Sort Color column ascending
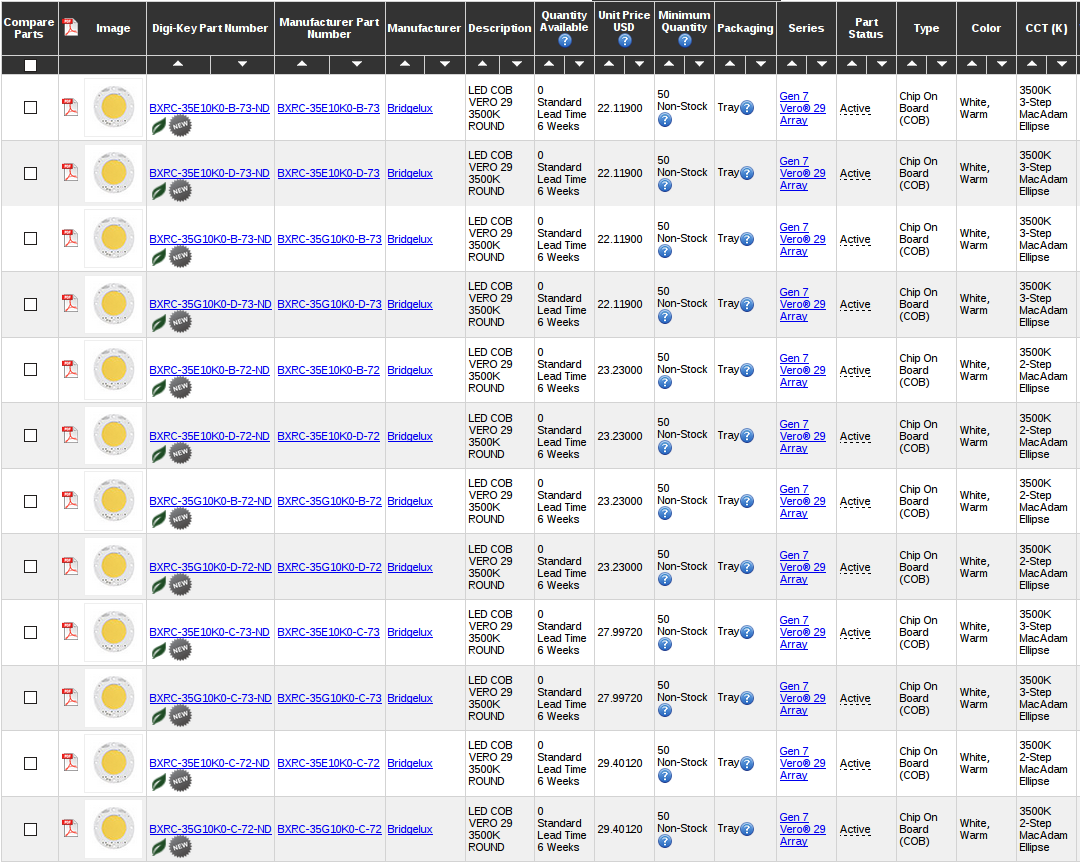The width and height of the screenshot is (1080, 864). pos(971,64)
